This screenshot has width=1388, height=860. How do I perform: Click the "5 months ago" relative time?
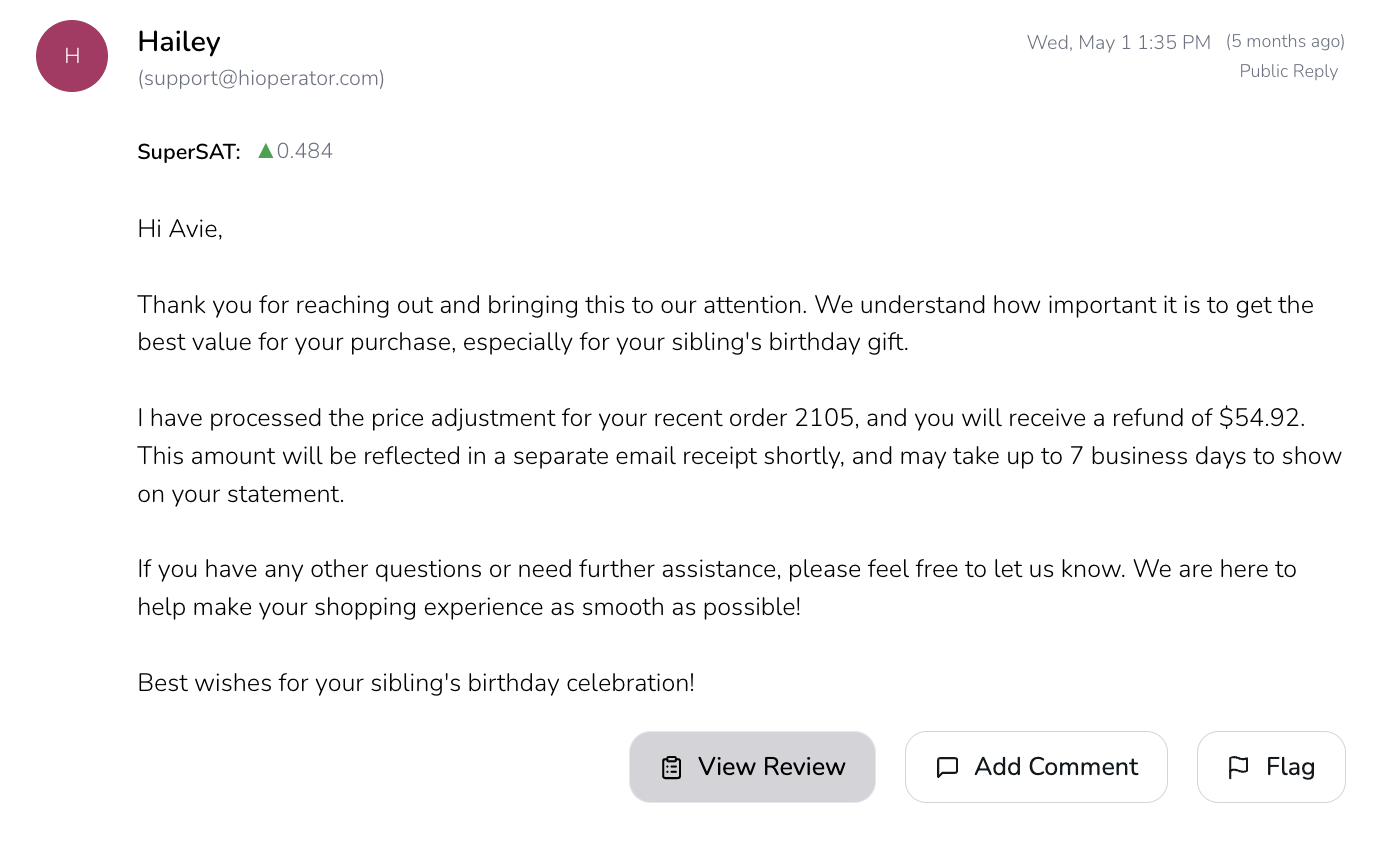click(x=1285, y=41)
